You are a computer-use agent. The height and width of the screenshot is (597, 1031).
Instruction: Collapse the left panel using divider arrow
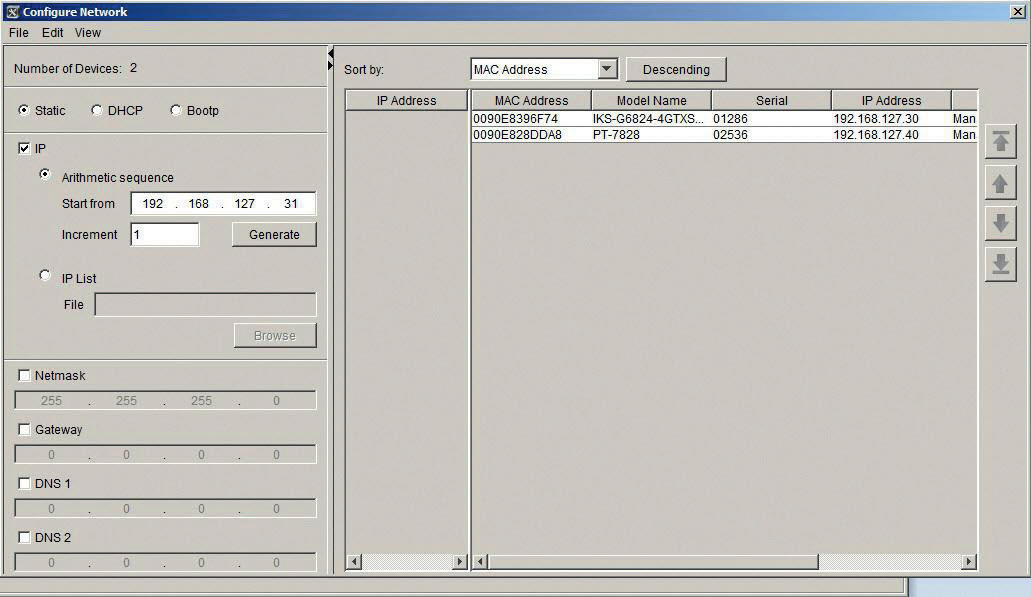pos(331,66)
